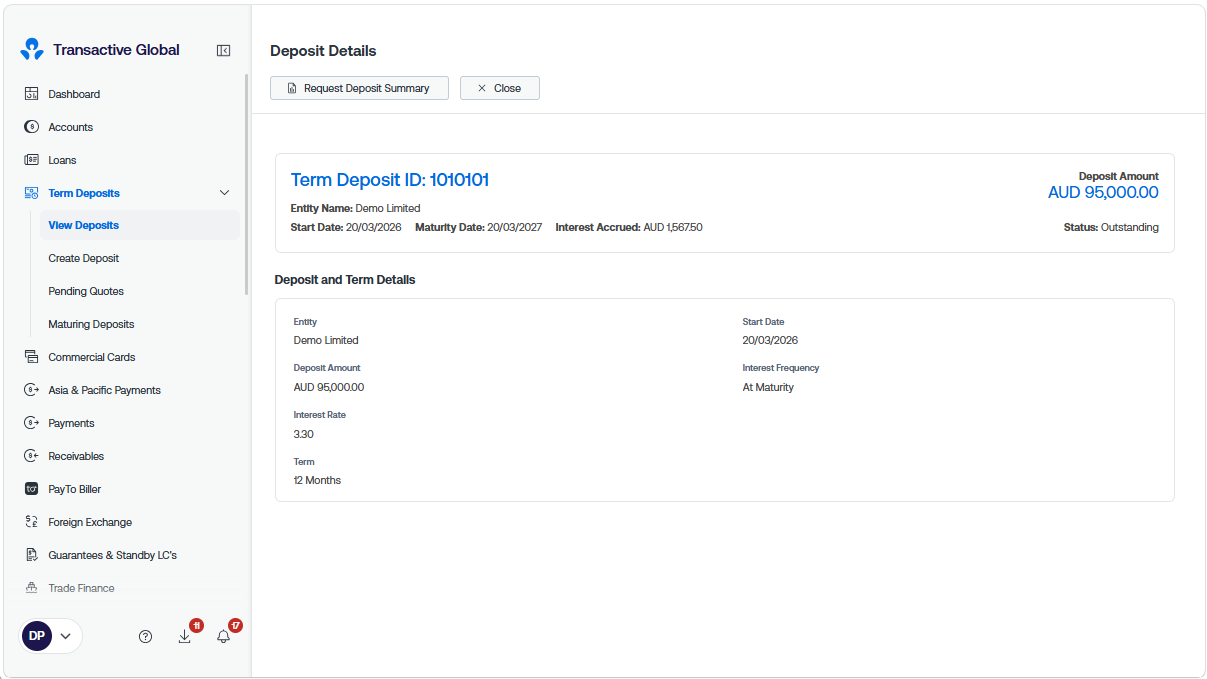Screen dimensions: 1207x679
Task: Click the Deposit Details page title
Action: pyautogui.click(x=323, y=51)
